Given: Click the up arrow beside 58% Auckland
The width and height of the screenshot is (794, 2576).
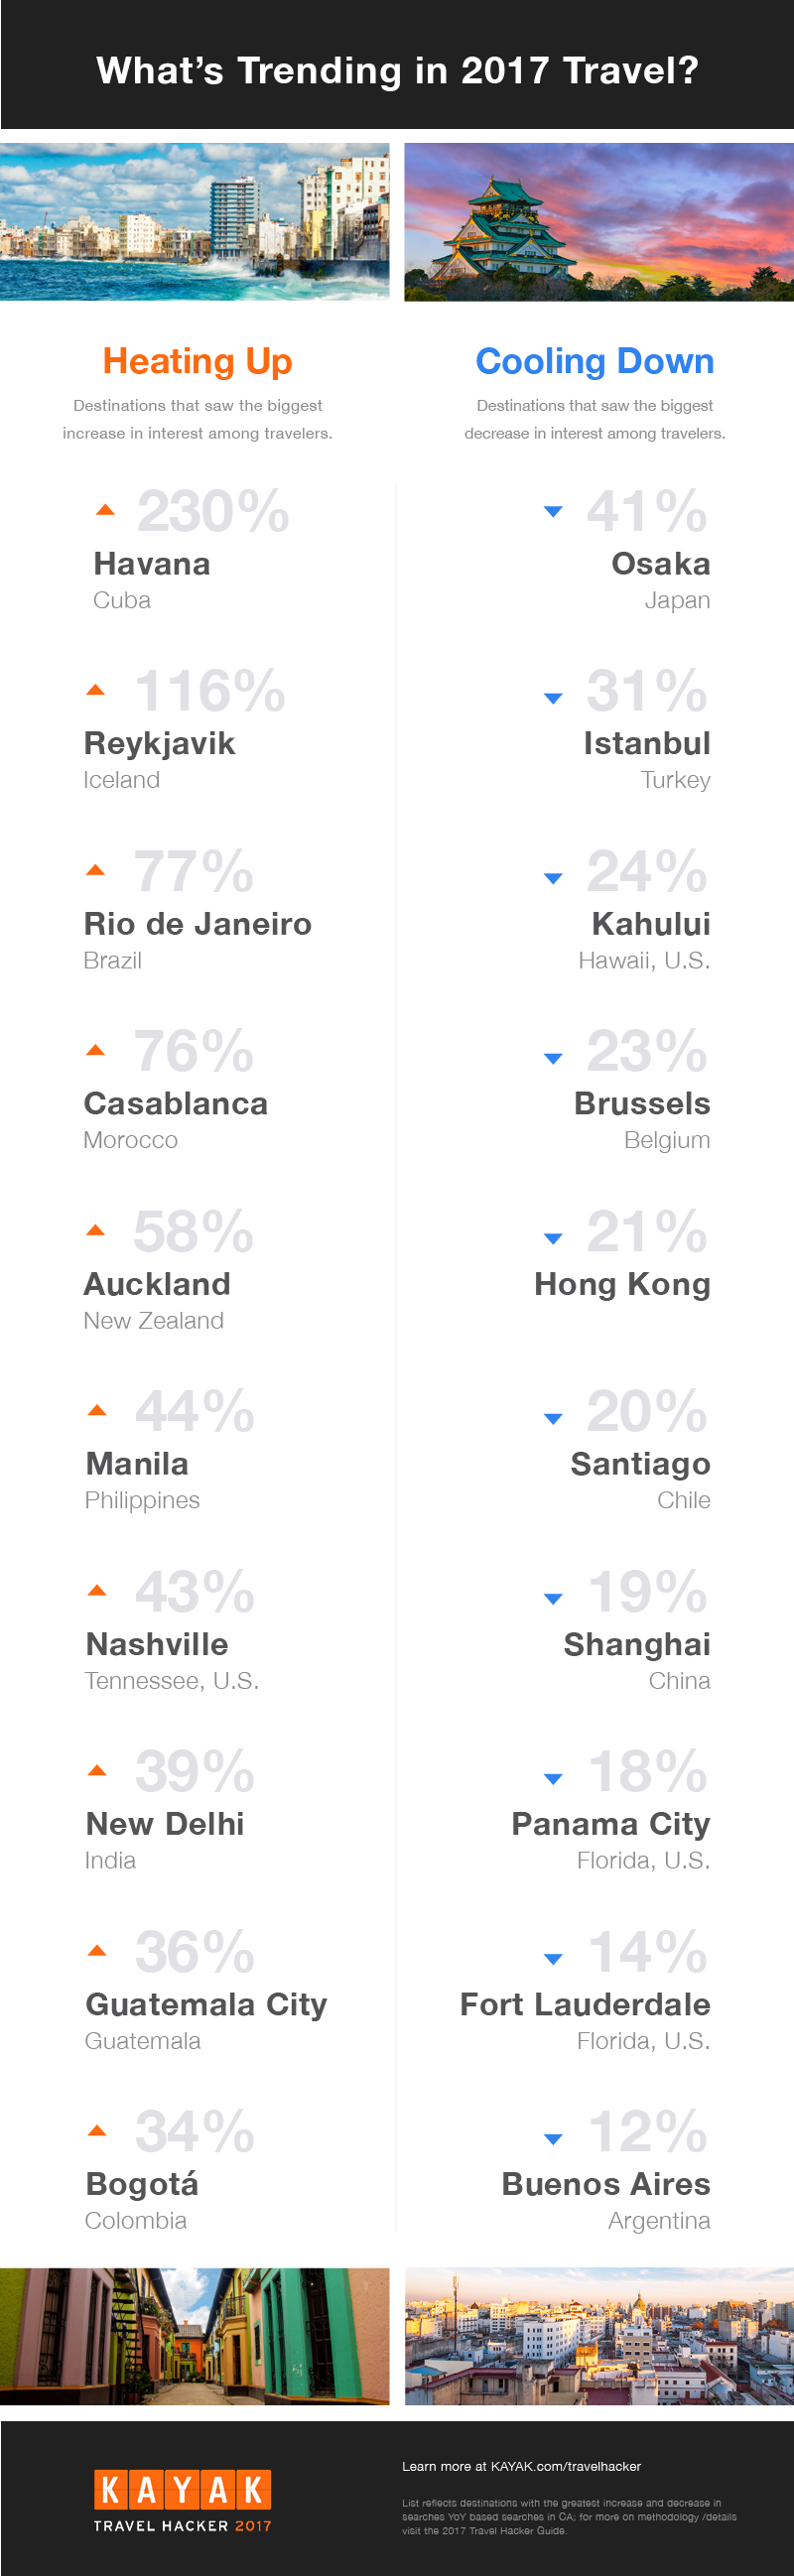Looking at the screenshot, I should click(x=96, y=1230).
